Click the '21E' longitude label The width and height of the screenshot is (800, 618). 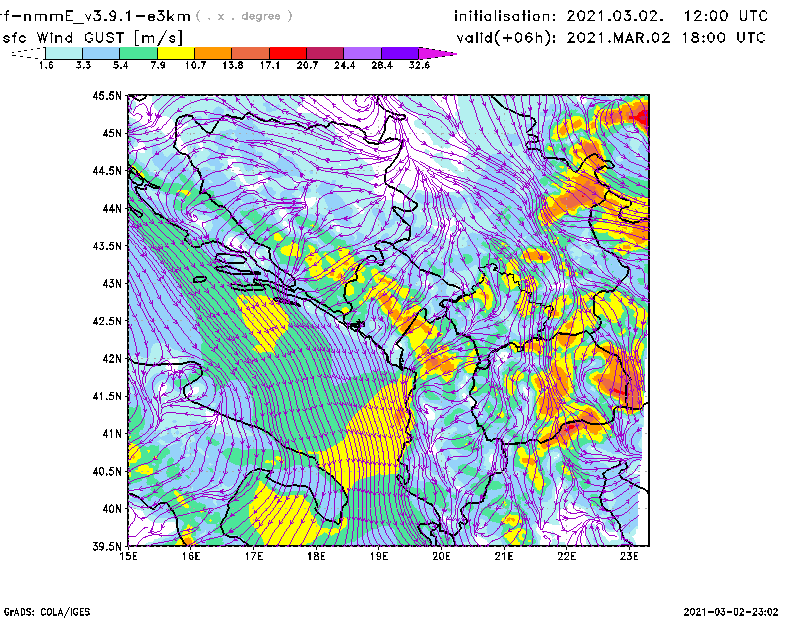(504, 556)
